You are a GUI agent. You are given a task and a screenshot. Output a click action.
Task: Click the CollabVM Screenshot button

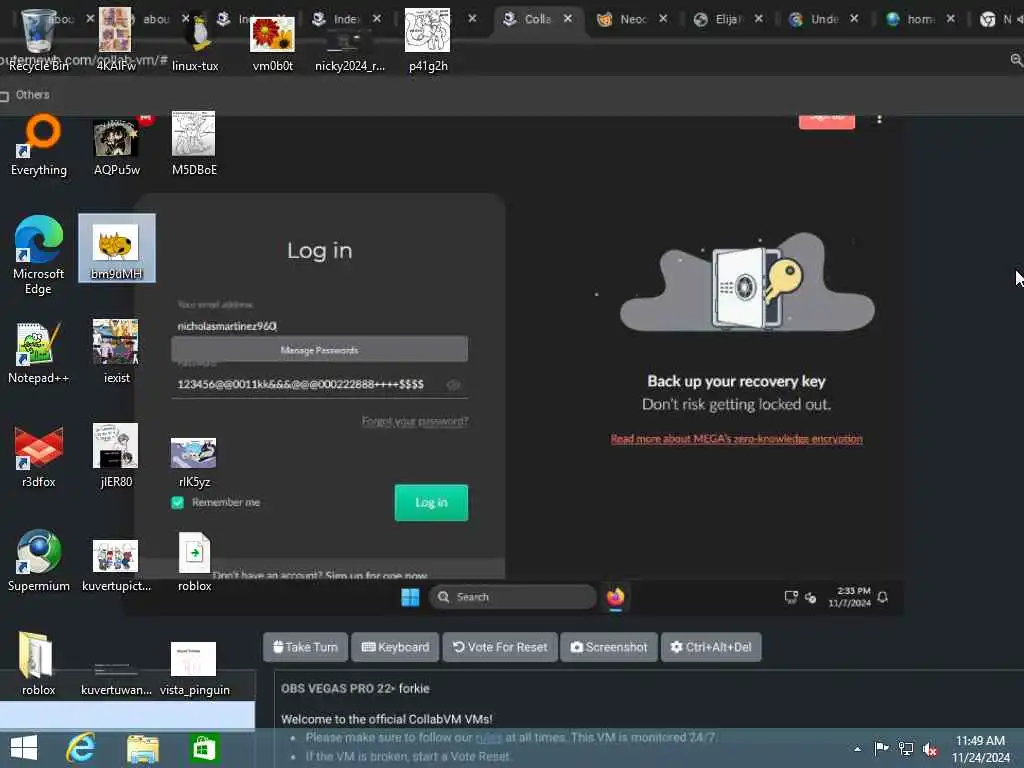(609, 647)
